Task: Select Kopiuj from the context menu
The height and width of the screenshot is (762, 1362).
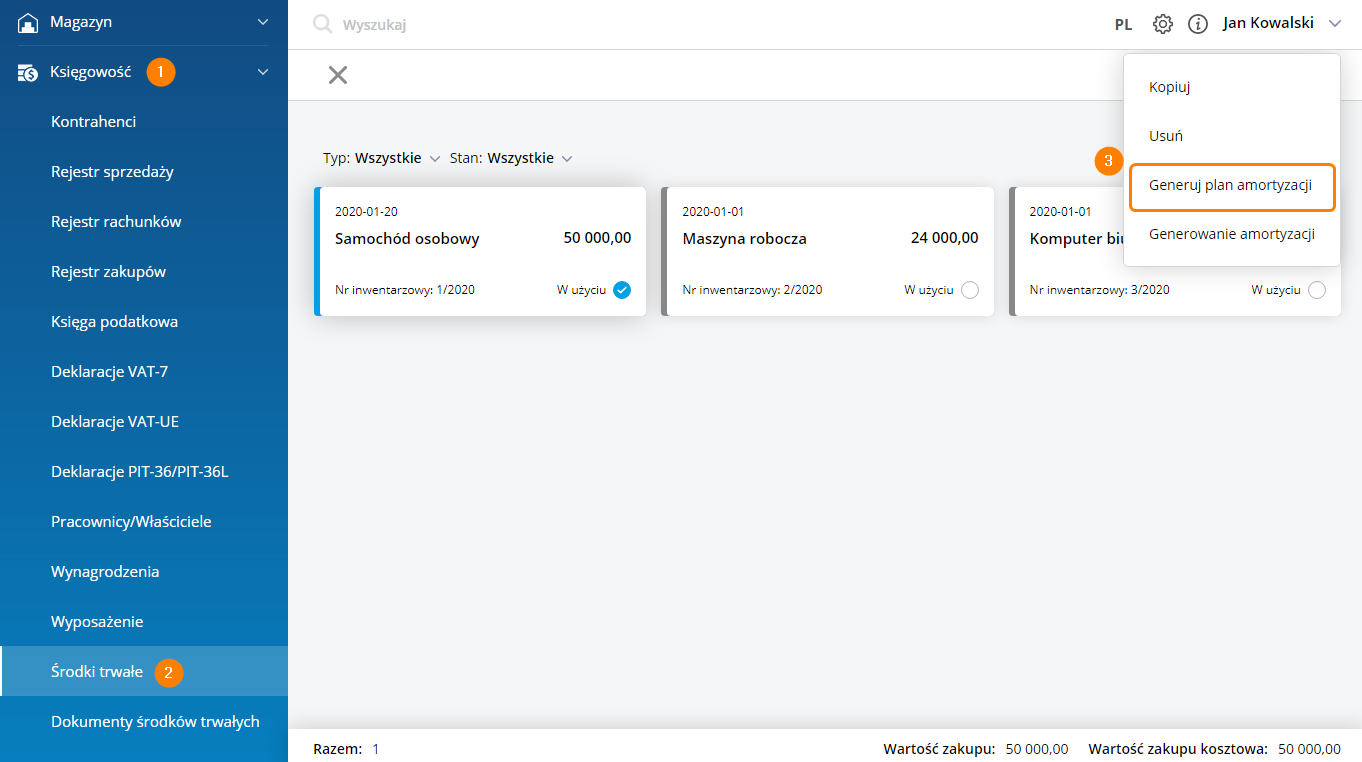Action: [x=1169, y=87]
